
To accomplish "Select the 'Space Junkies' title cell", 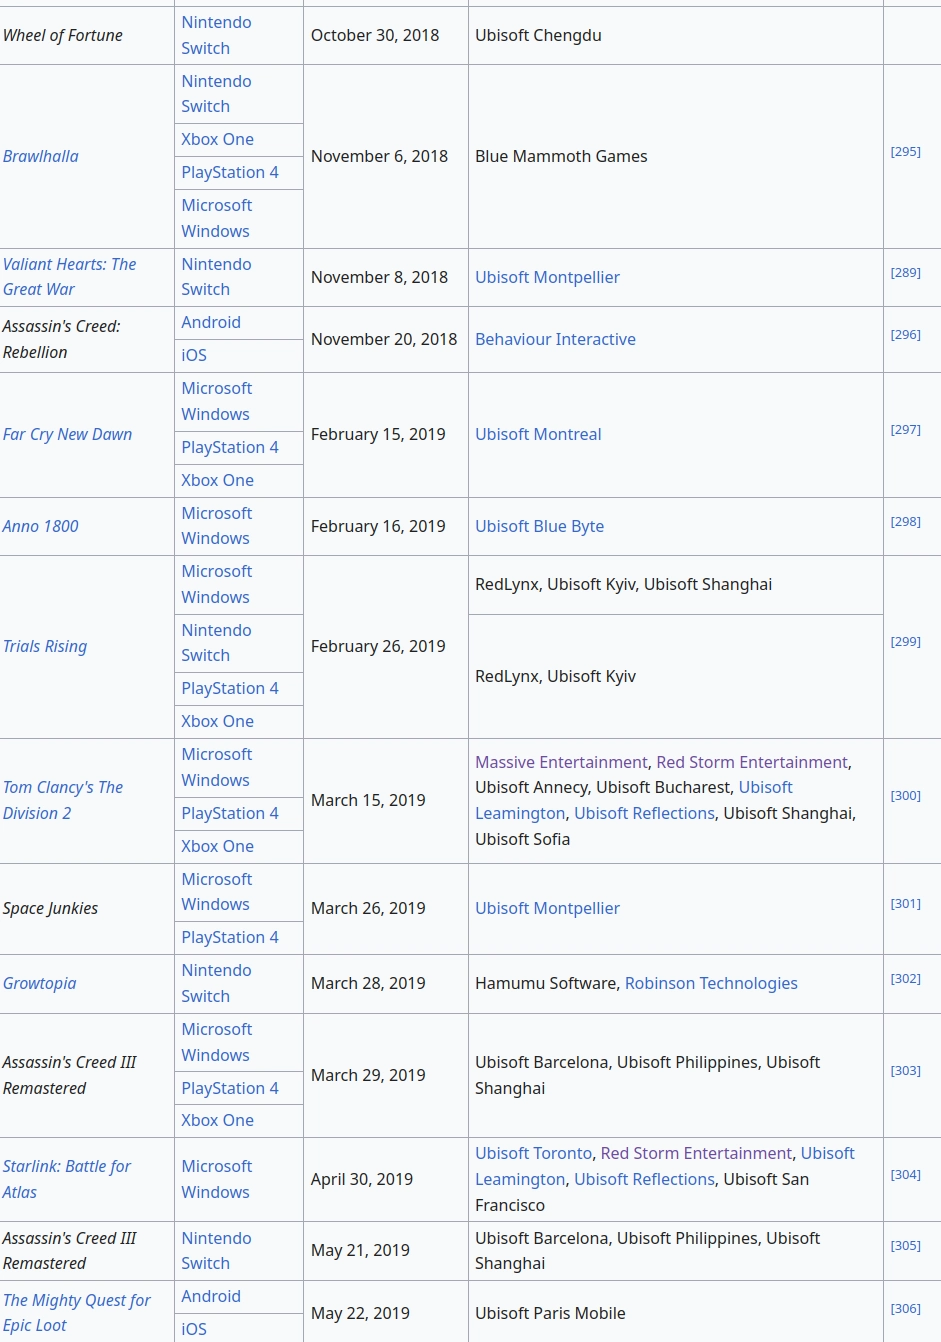I will click(x=87, y=908).
